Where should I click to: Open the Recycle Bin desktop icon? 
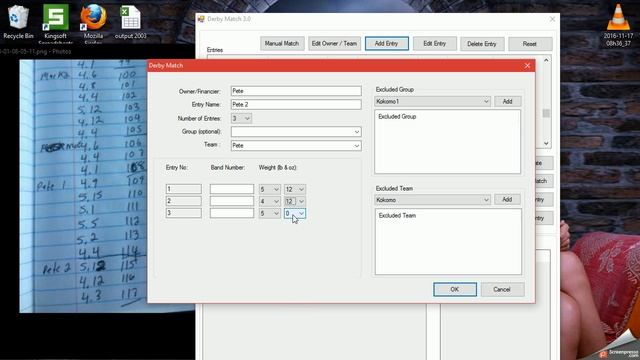(x=18, y=22)
